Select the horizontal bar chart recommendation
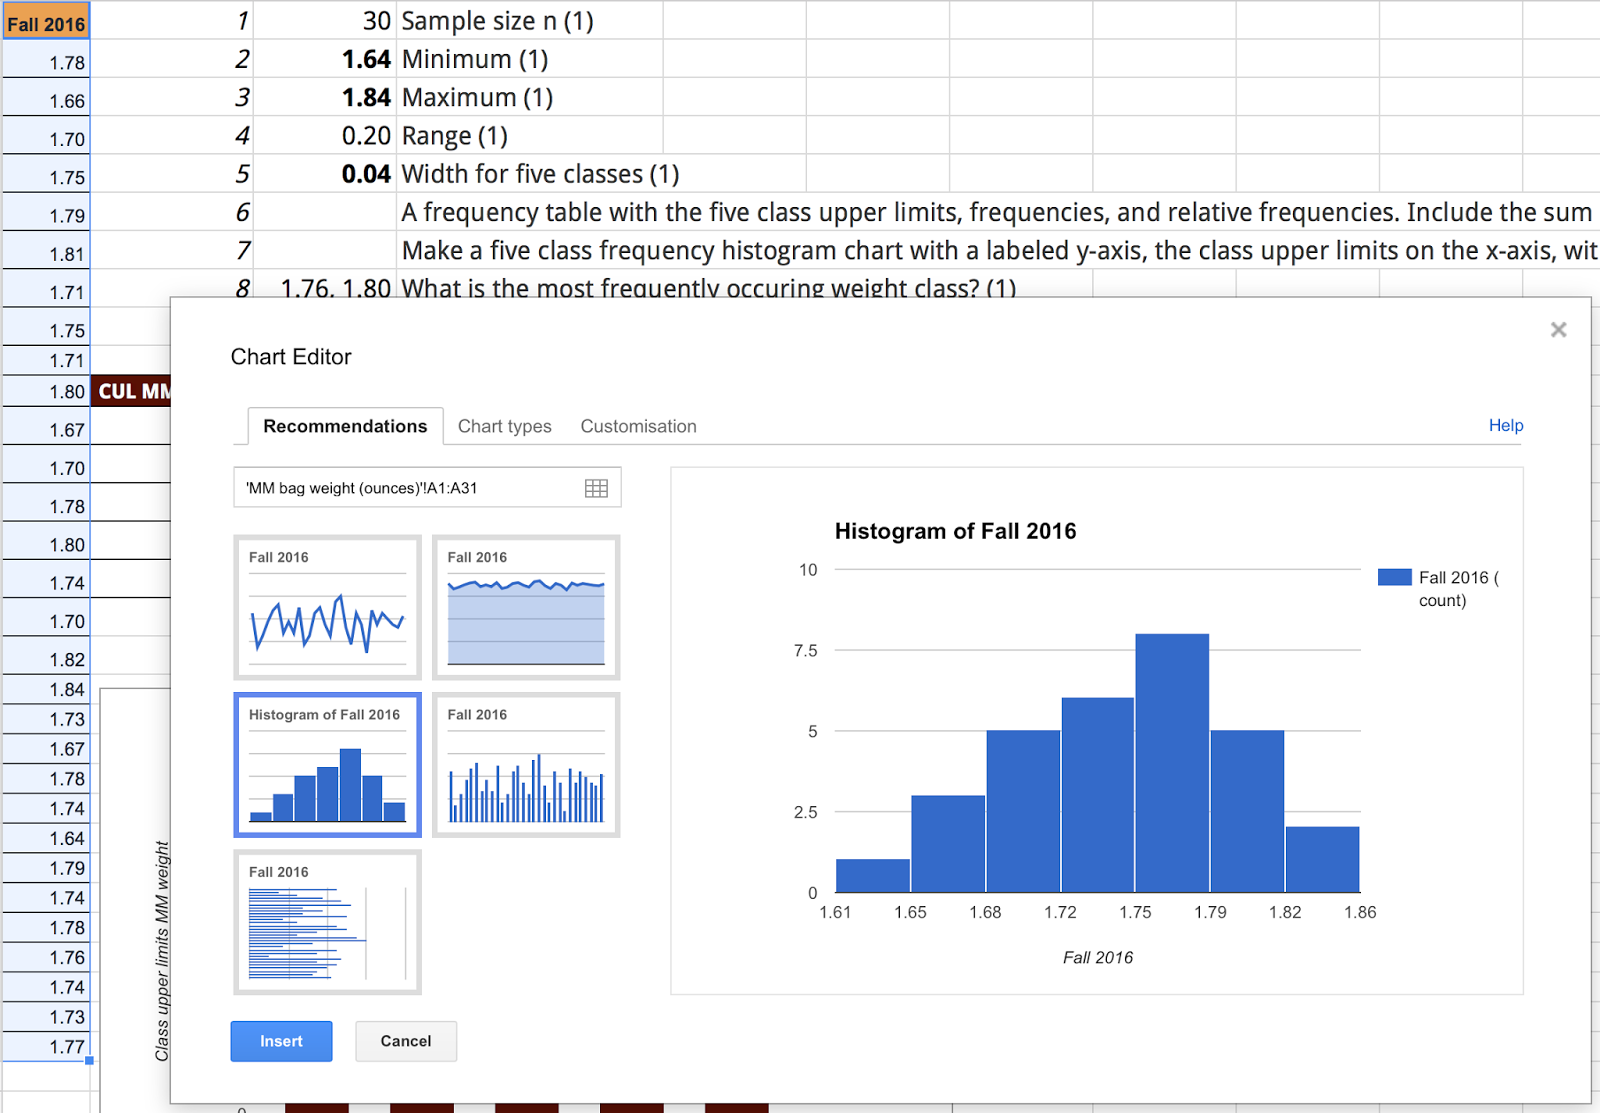The height and width of the screenshot is (1113, 1600). click(x=327, y=922)
